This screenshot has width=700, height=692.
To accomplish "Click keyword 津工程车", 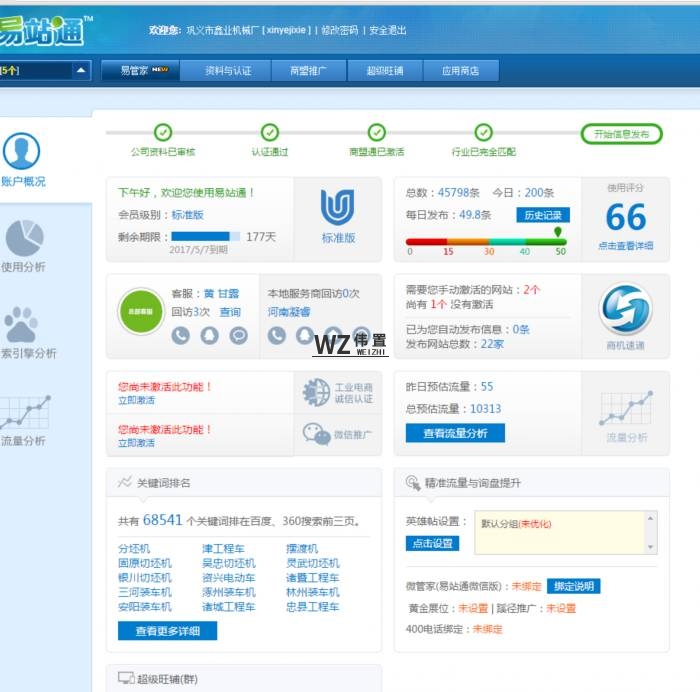I will coord(223,548).
